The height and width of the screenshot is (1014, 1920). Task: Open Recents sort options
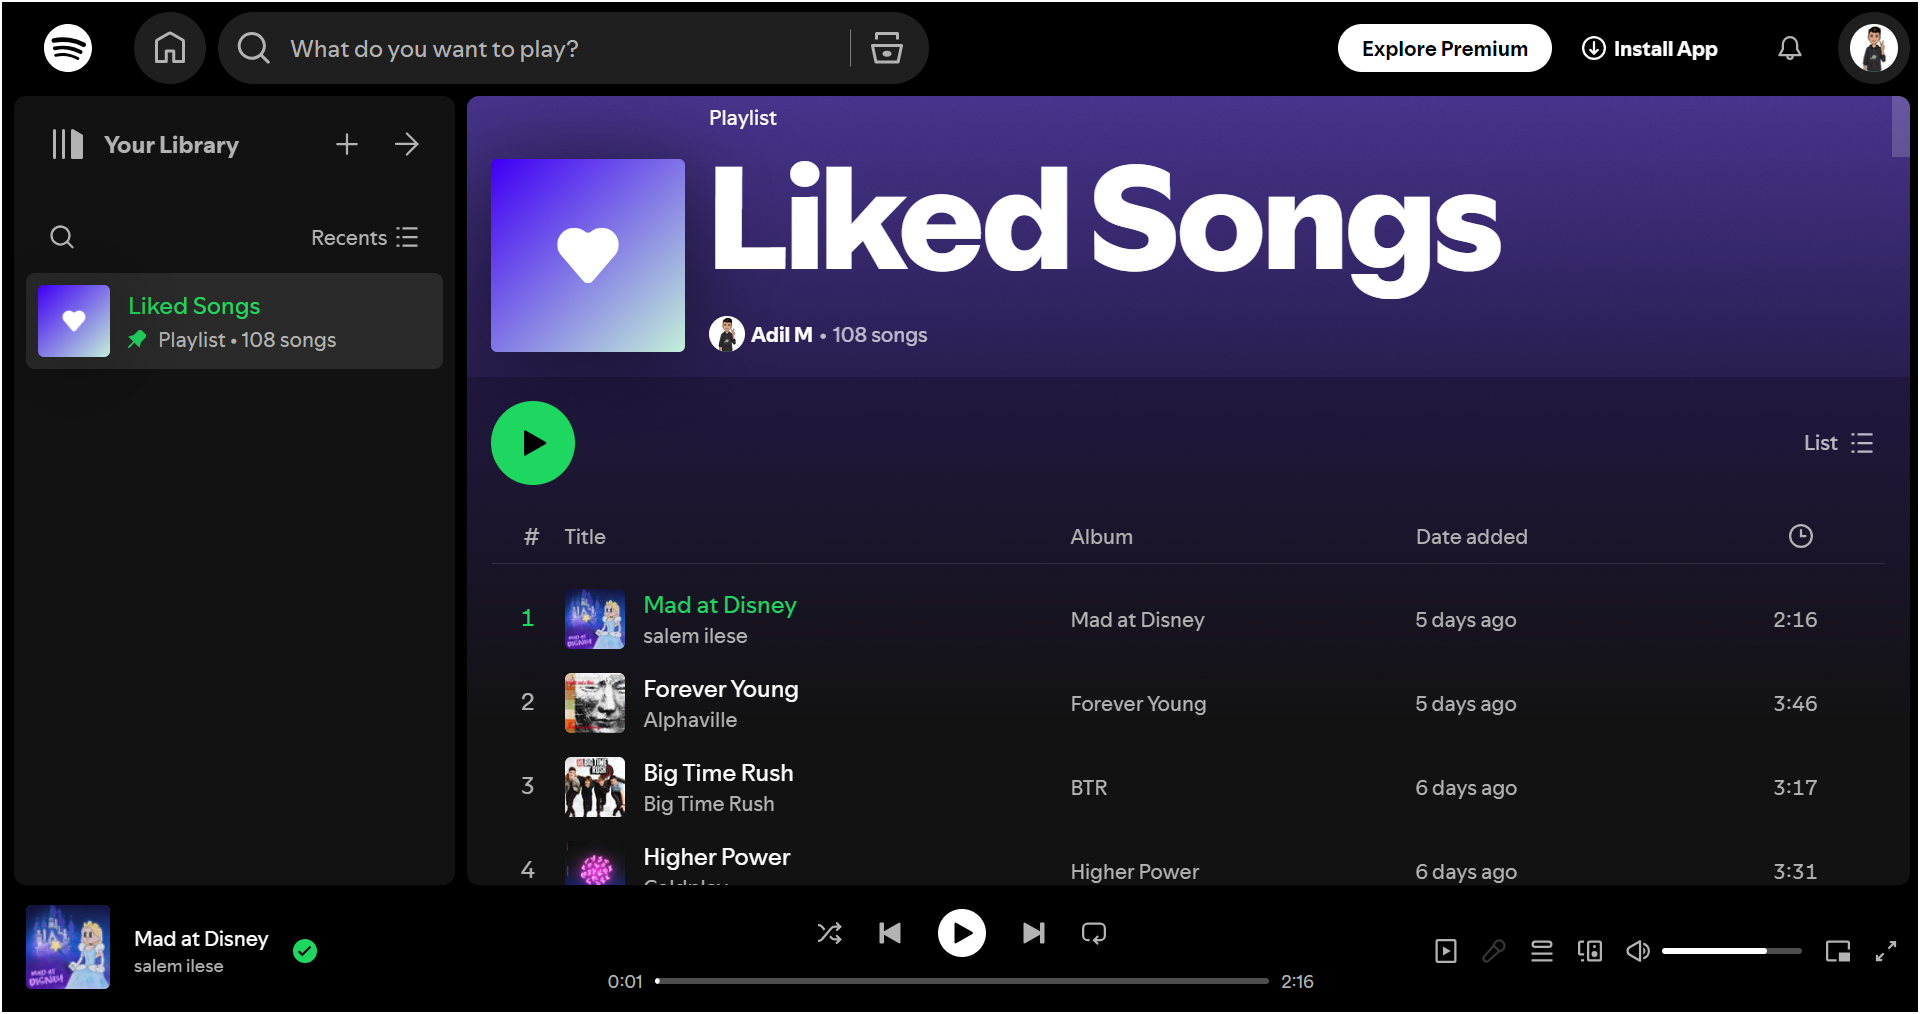coord(365,237)
